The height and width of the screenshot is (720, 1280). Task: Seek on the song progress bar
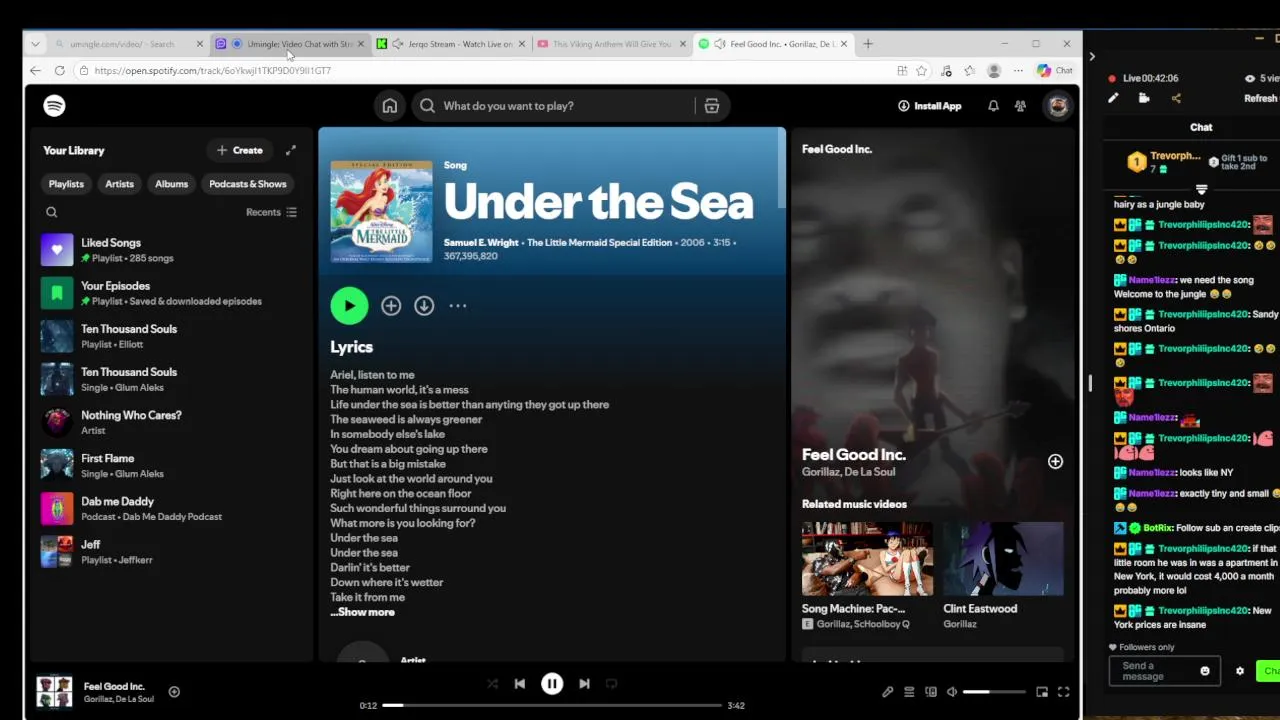coord(551,706)
